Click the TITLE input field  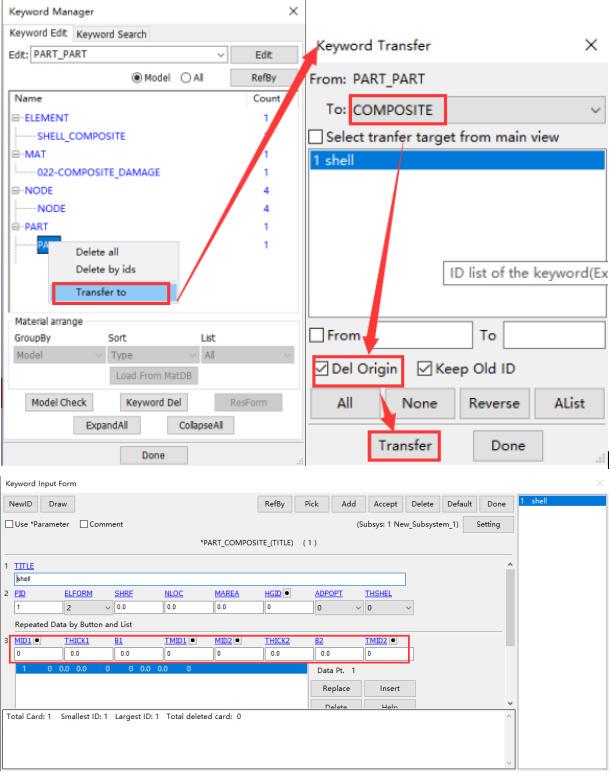pos(209,579)
